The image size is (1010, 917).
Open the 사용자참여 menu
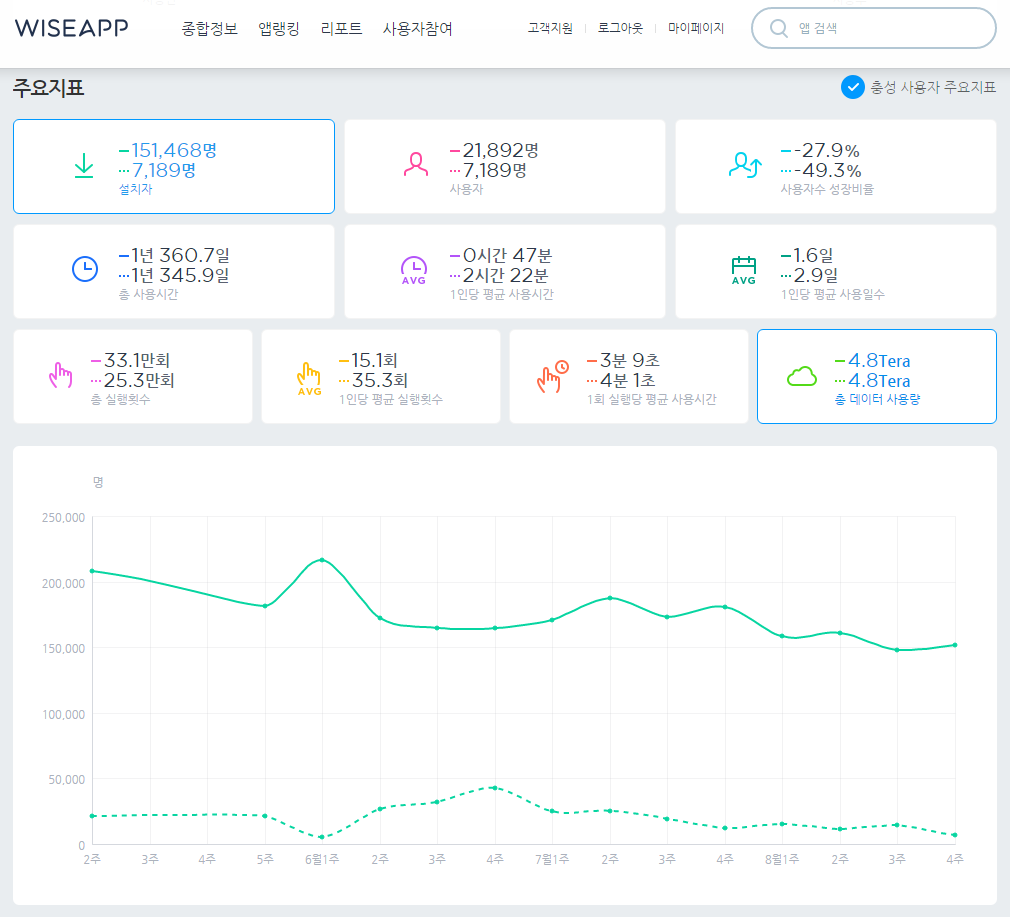pyautogui.click(x=417, y=28)
